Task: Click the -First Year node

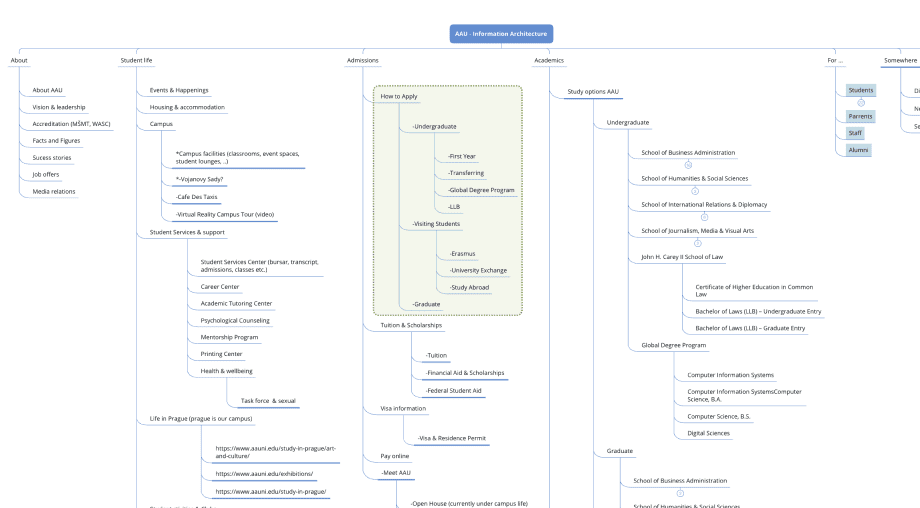Action: tap(462, 157)
